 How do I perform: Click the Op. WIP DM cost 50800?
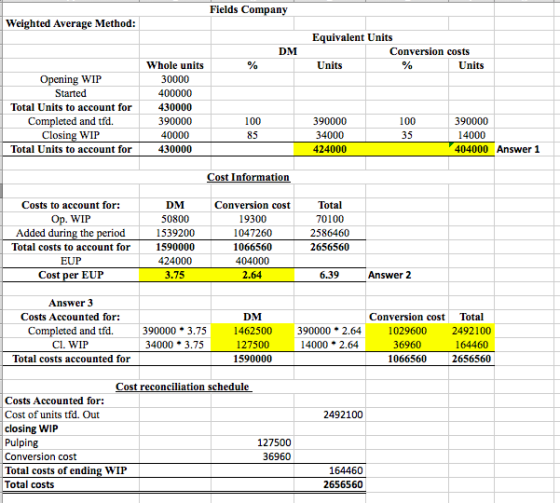click(x=175, y=219)
